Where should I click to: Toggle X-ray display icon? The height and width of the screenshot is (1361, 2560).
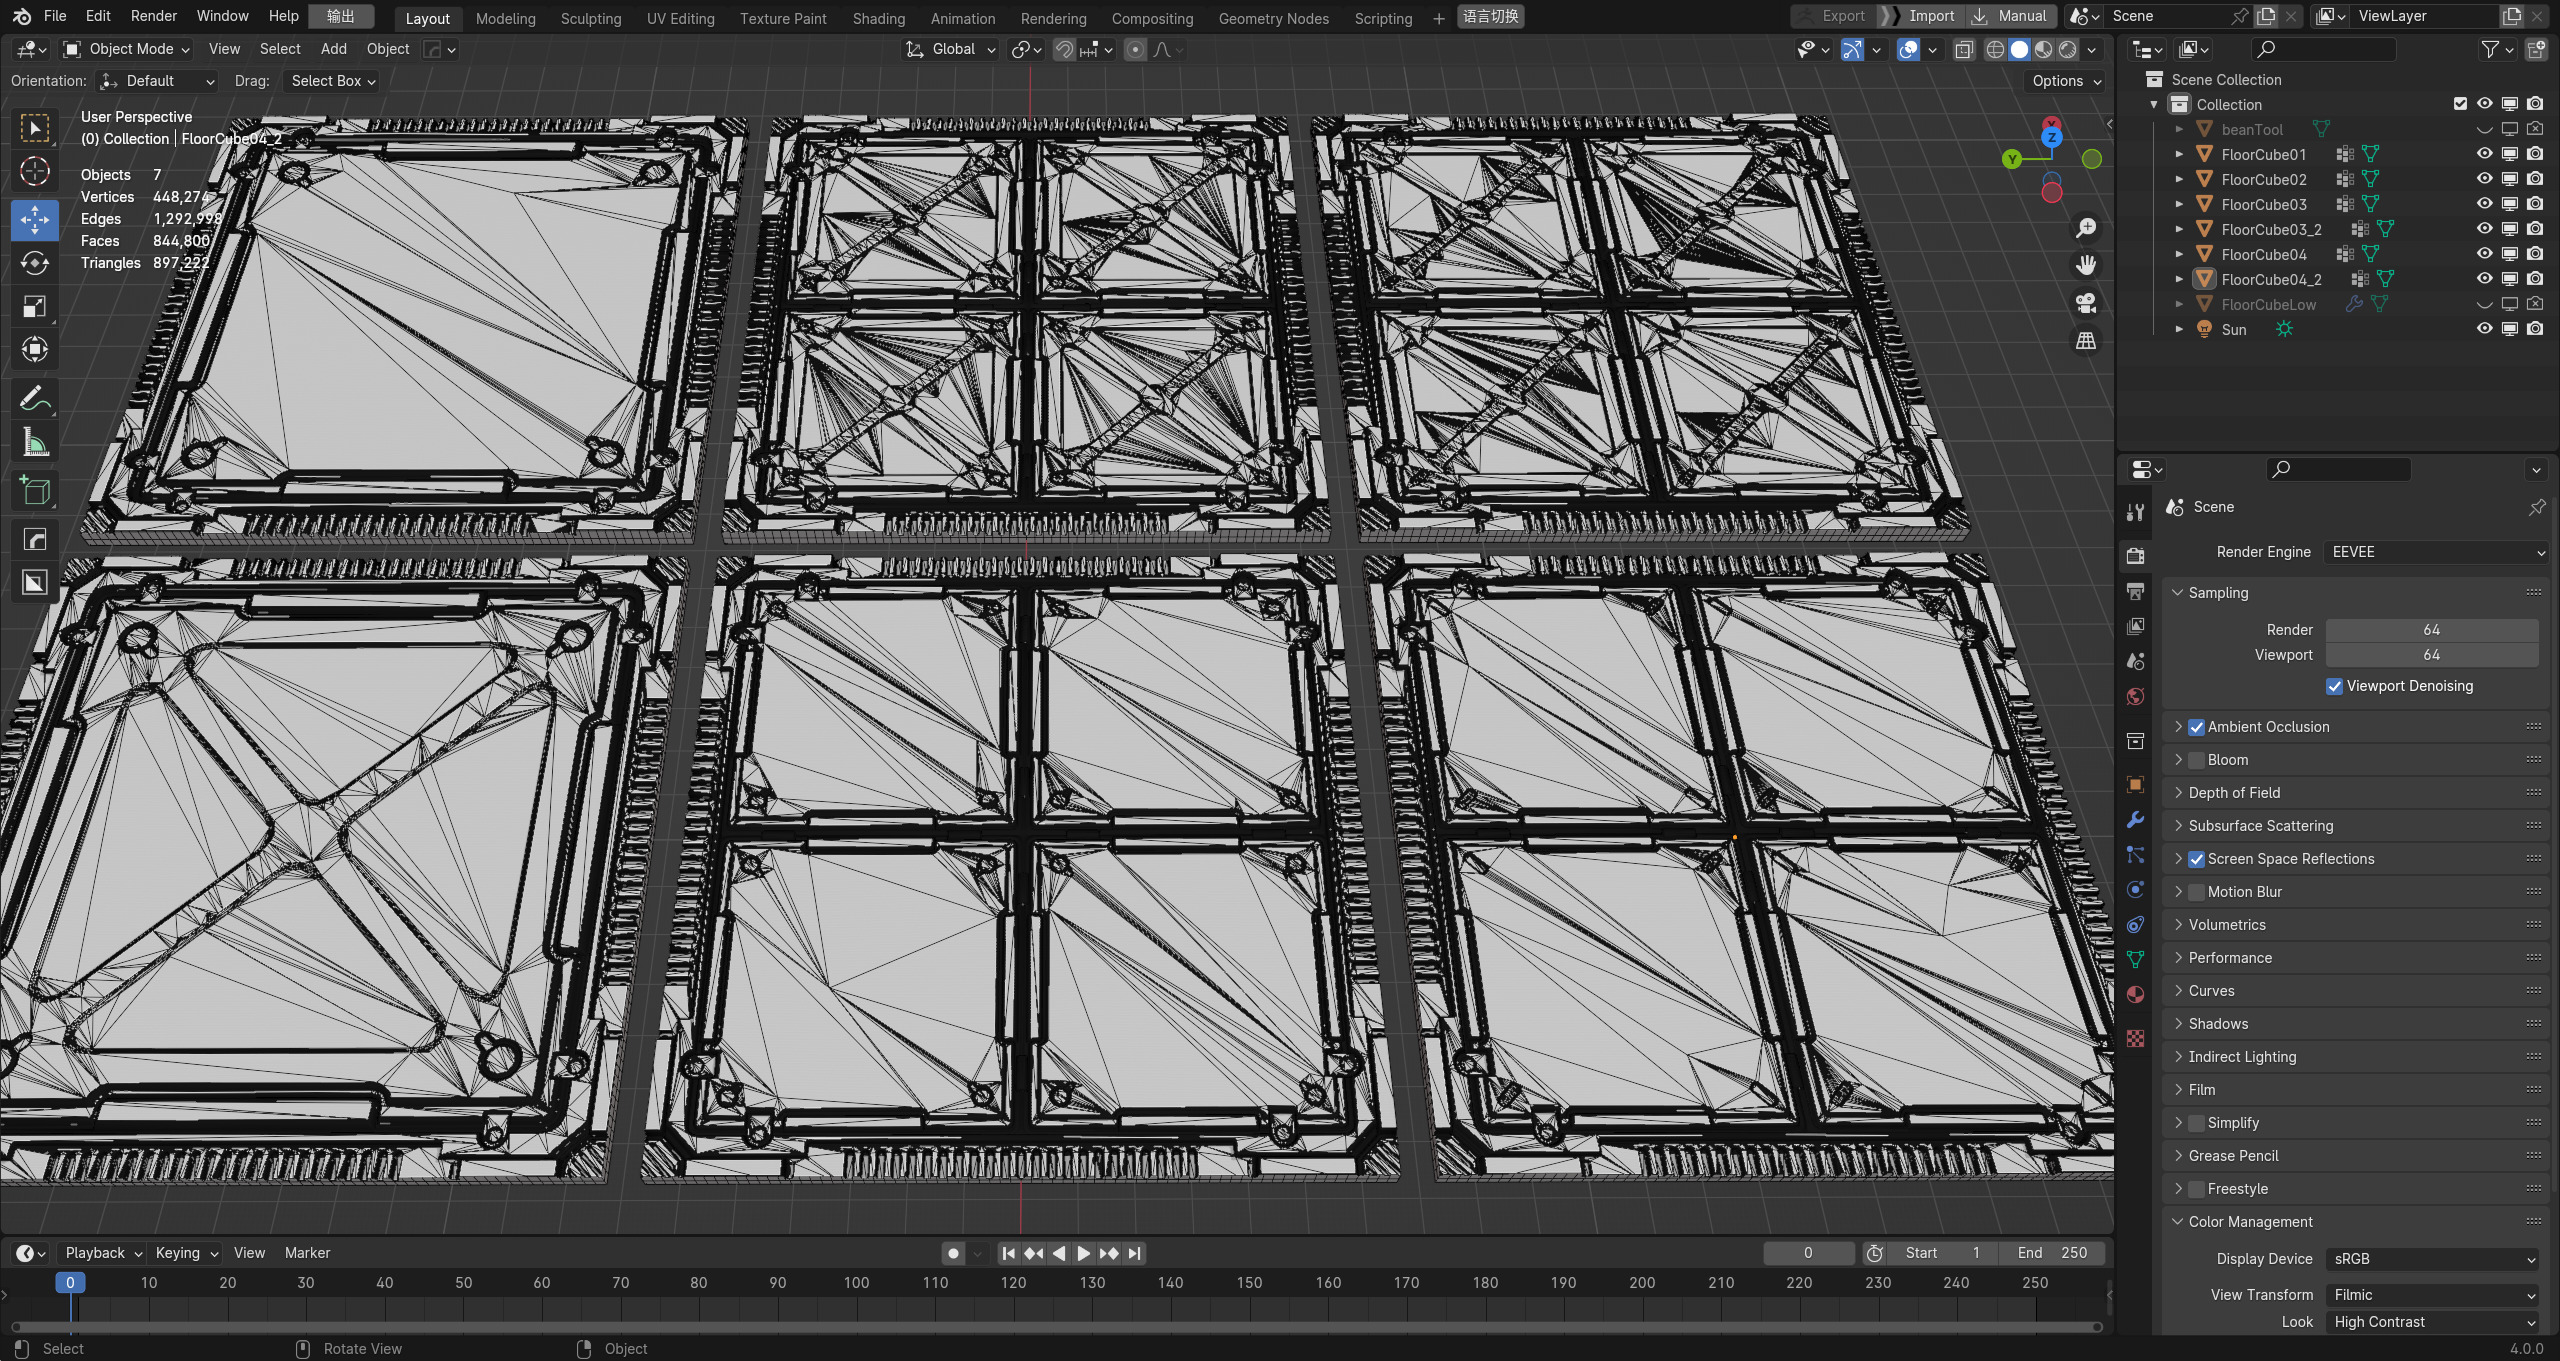[1964, 49]
